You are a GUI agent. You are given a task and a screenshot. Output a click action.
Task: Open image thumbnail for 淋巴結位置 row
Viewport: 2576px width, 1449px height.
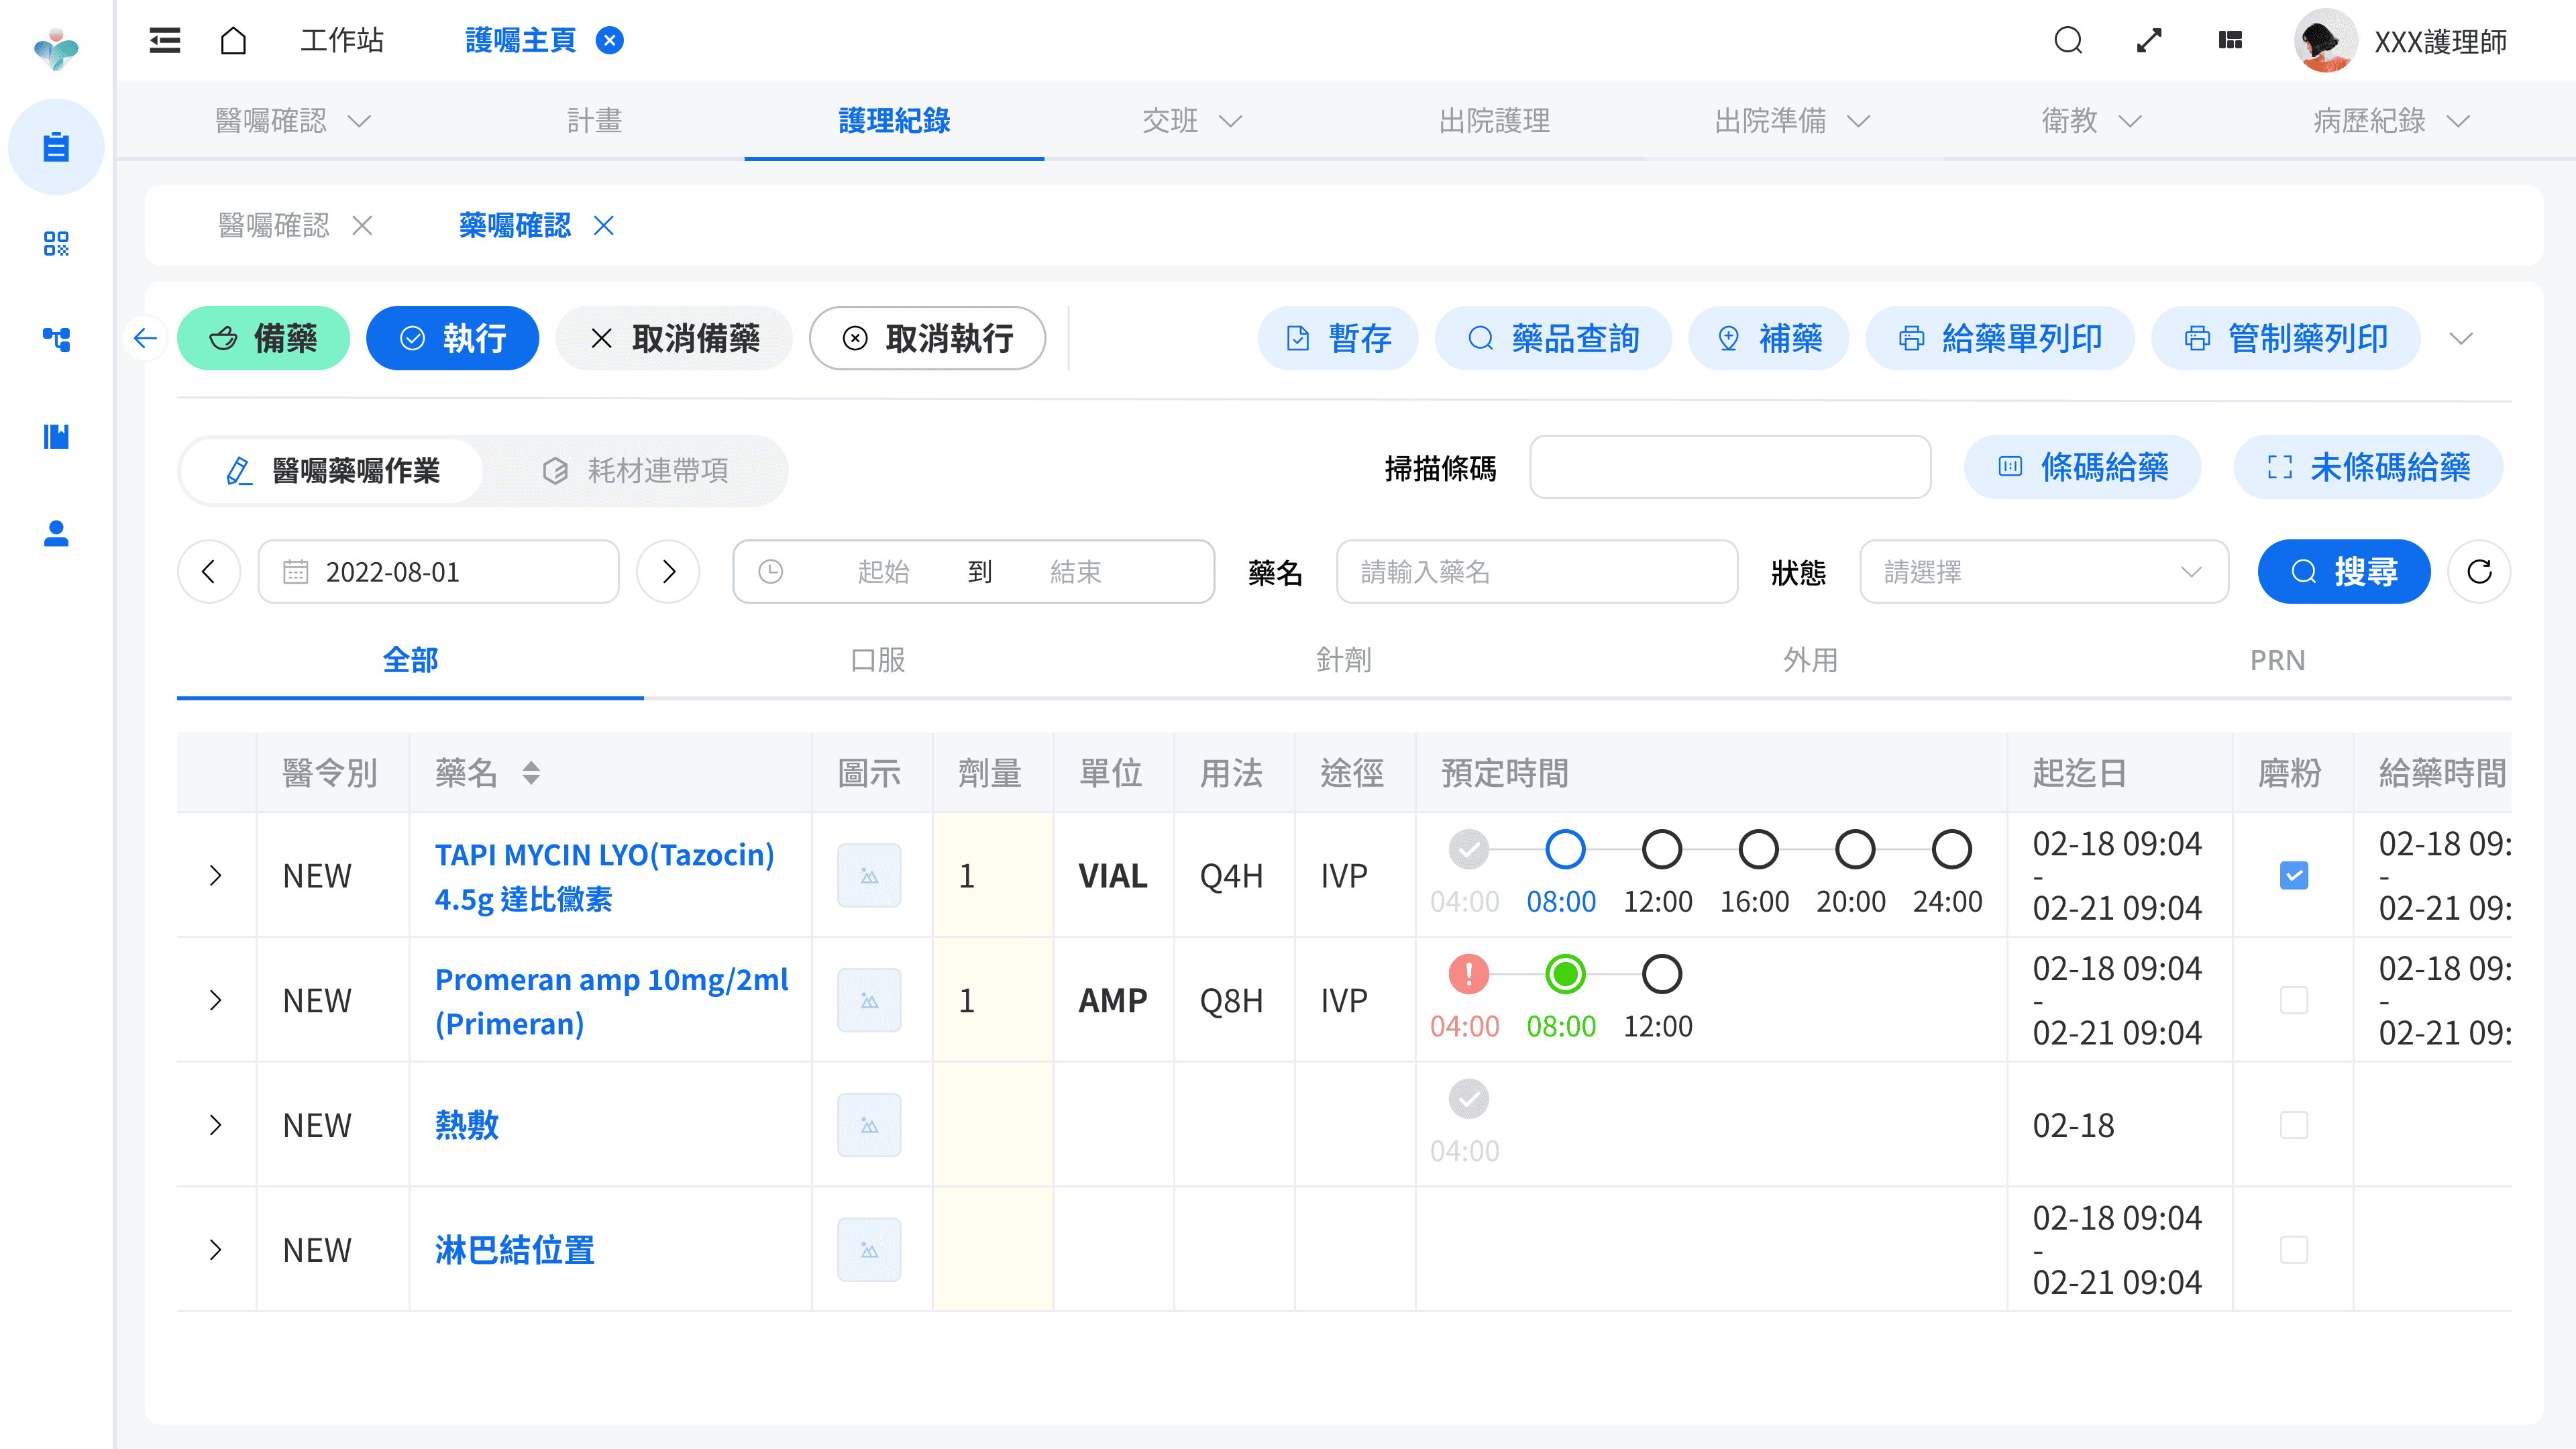869,1250
